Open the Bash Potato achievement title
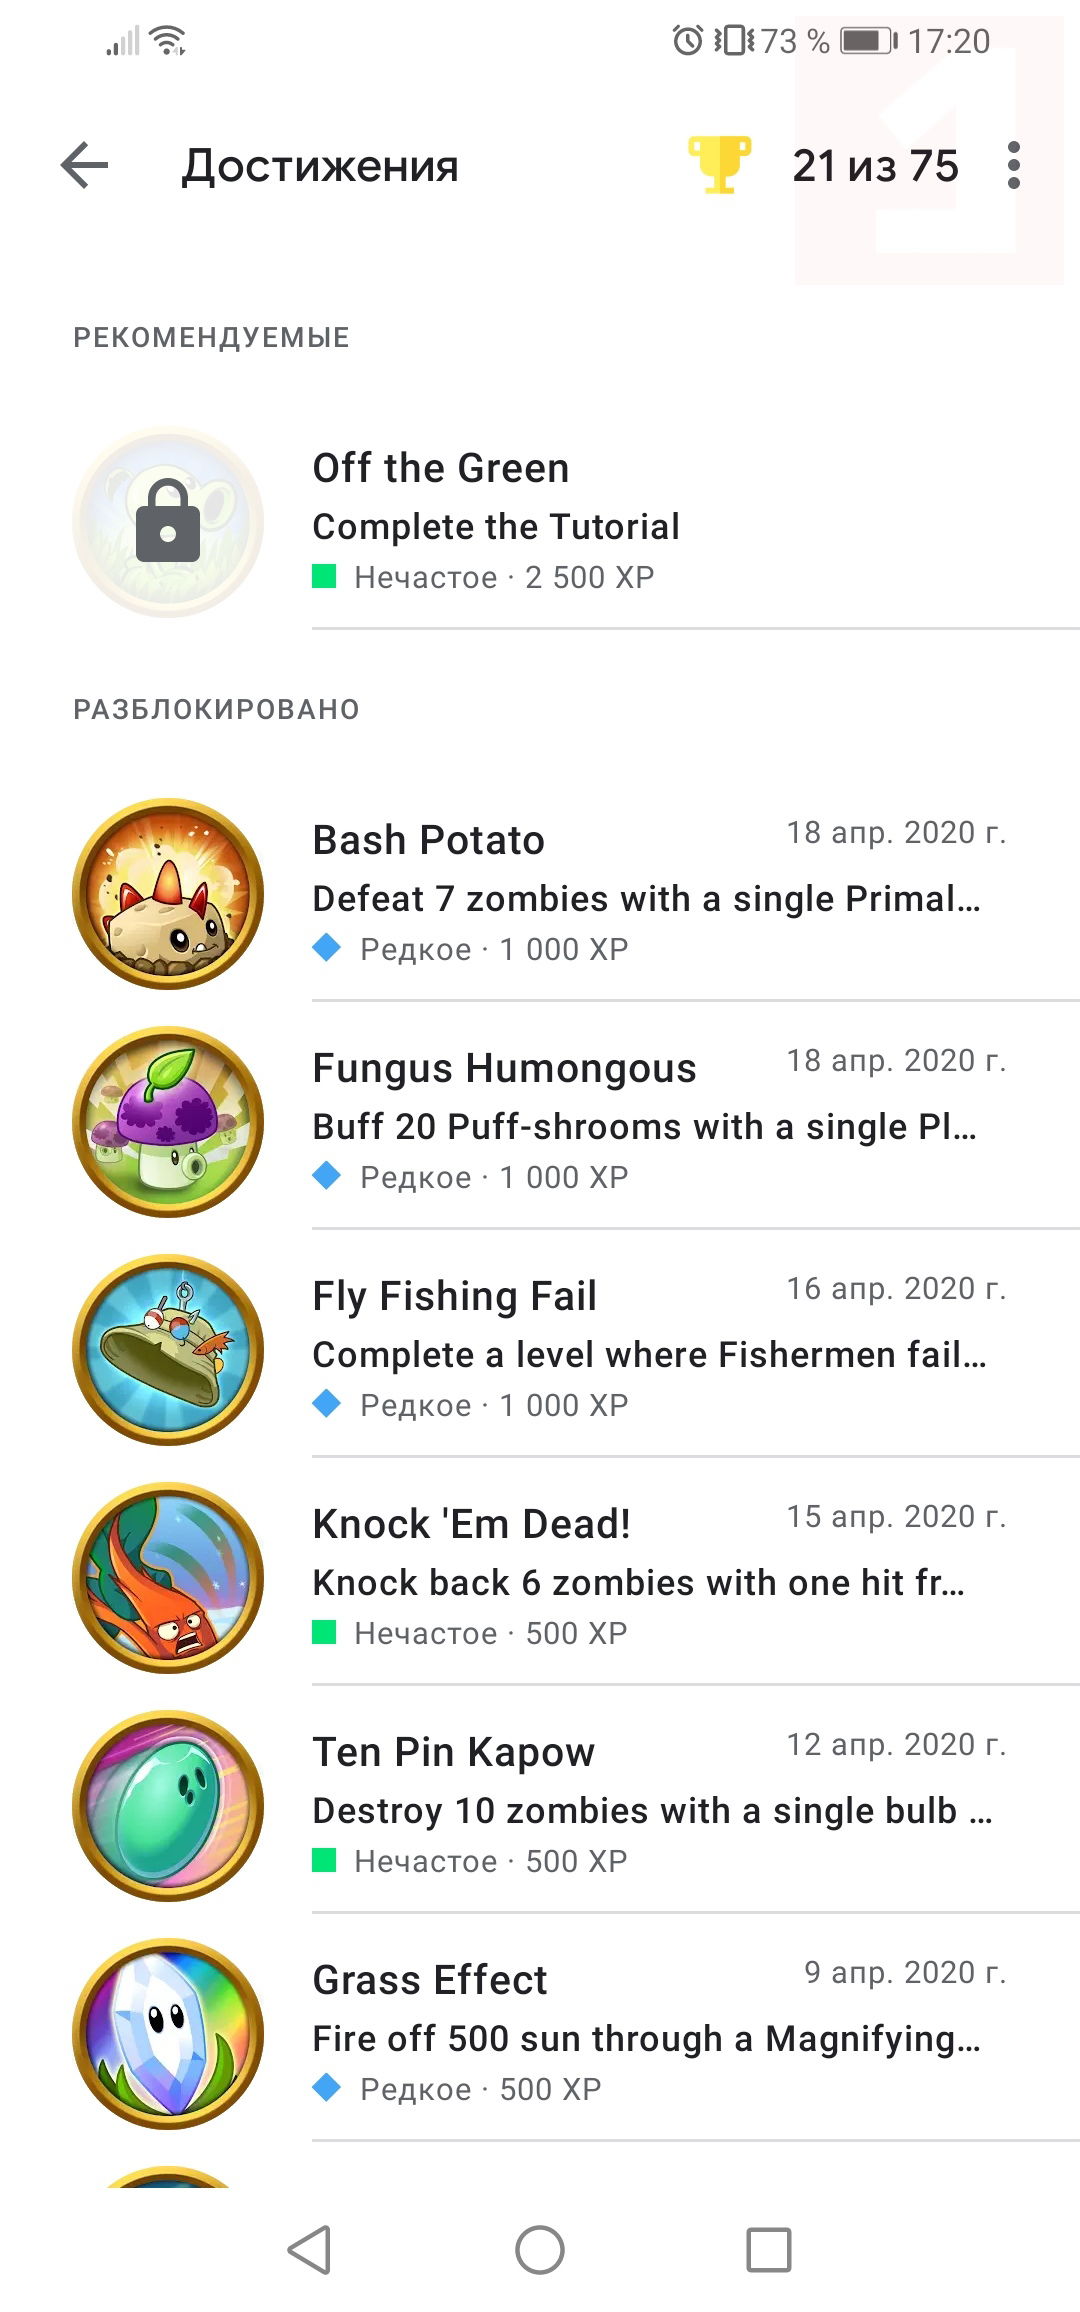 pyautogui.click(x=429, y=840)
